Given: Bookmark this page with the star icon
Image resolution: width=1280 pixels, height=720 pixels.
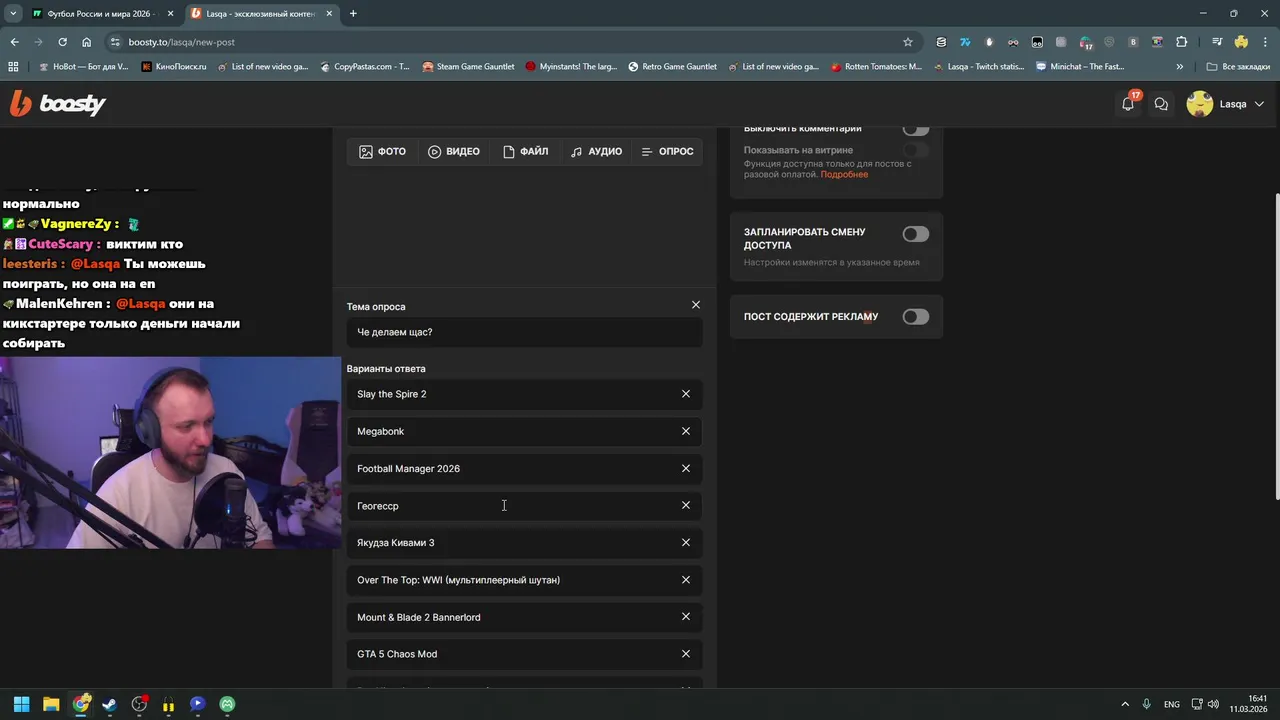Looking at the screenshot, I should (x=908, y=42).
